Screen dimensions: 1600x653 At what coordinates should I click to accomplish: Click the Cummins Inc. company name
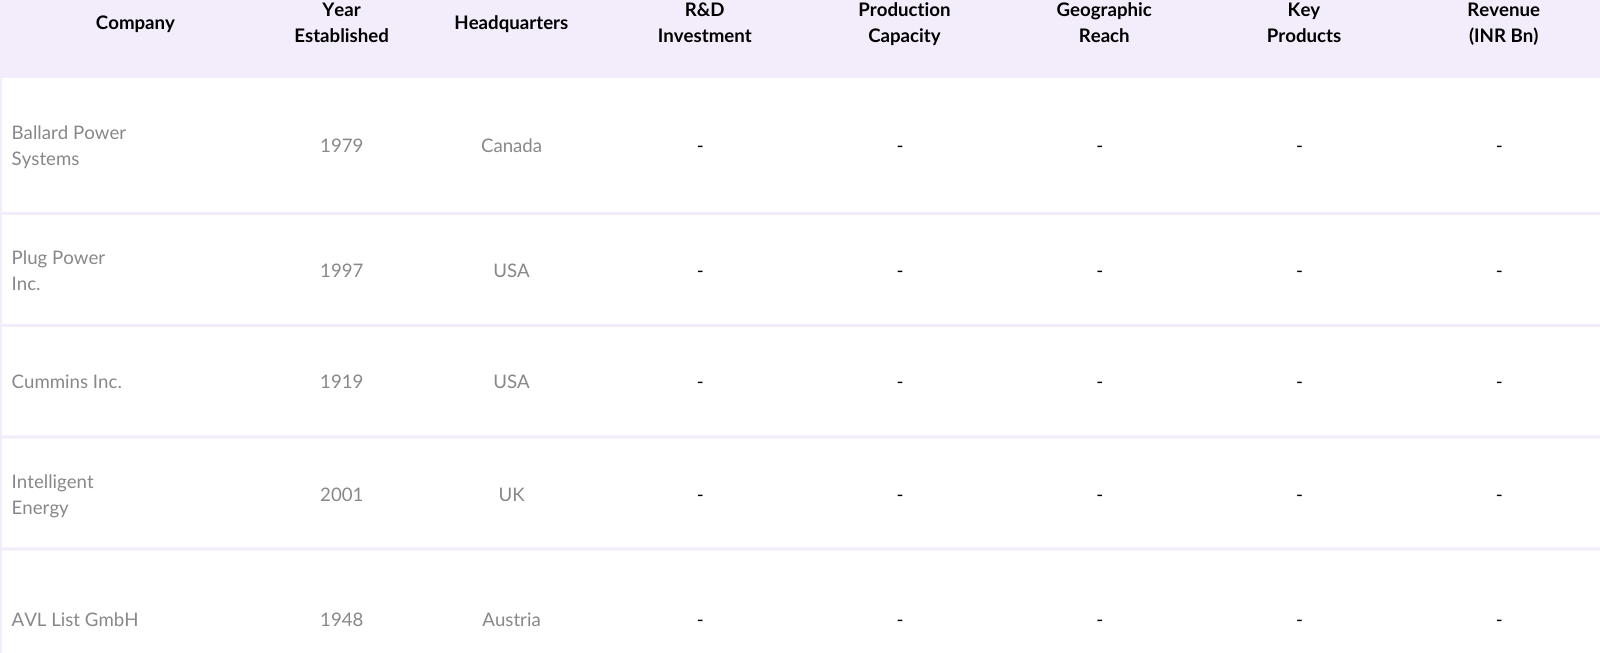(x=66, y=382)
